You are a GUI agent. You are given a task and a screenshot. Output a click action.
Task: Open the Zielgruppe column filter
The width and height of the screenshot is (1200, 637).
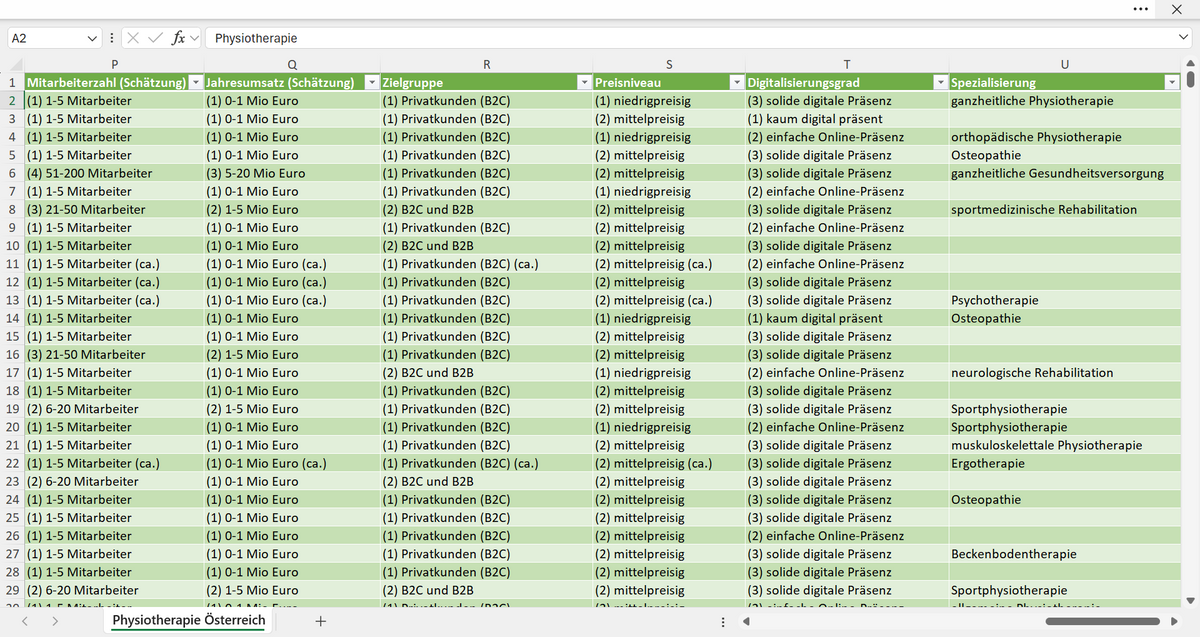(x=584, y=82)
